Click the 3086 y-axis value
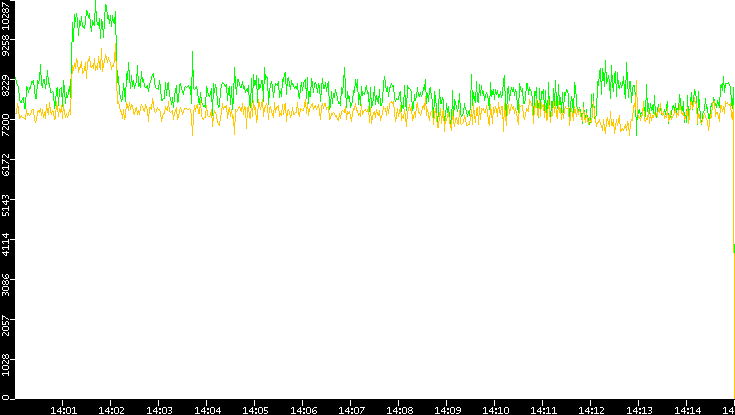 click(5, 284)
